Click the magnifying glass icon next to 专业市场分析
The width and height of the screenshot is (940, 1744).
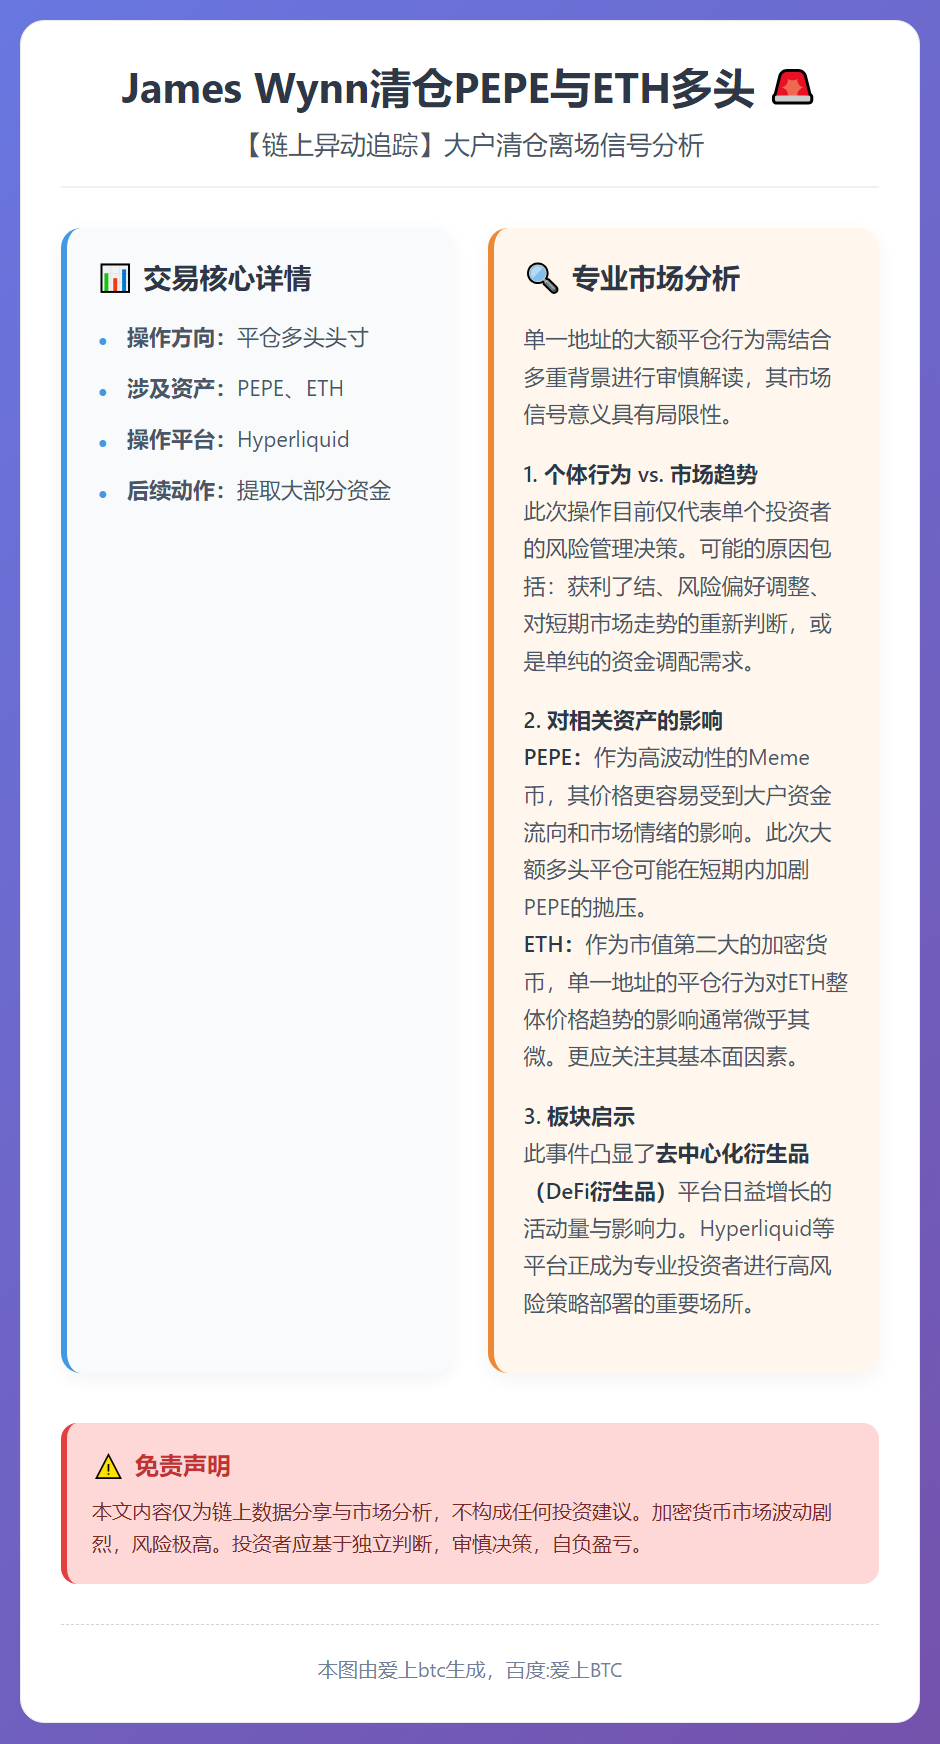pos(542,278)
